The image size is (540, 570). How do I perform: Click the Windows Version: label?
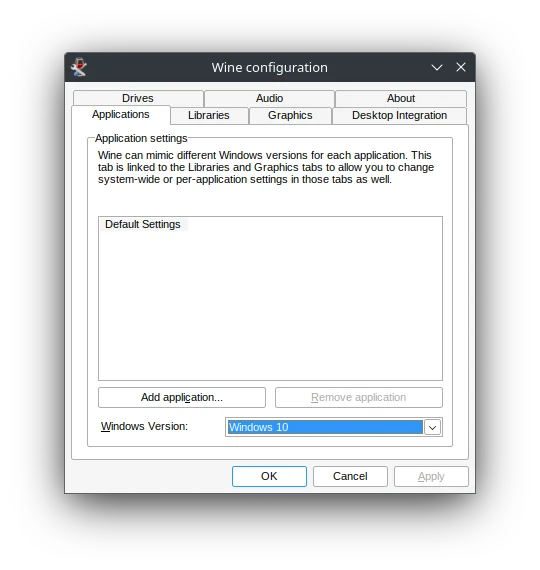click(x=144, y=426)
